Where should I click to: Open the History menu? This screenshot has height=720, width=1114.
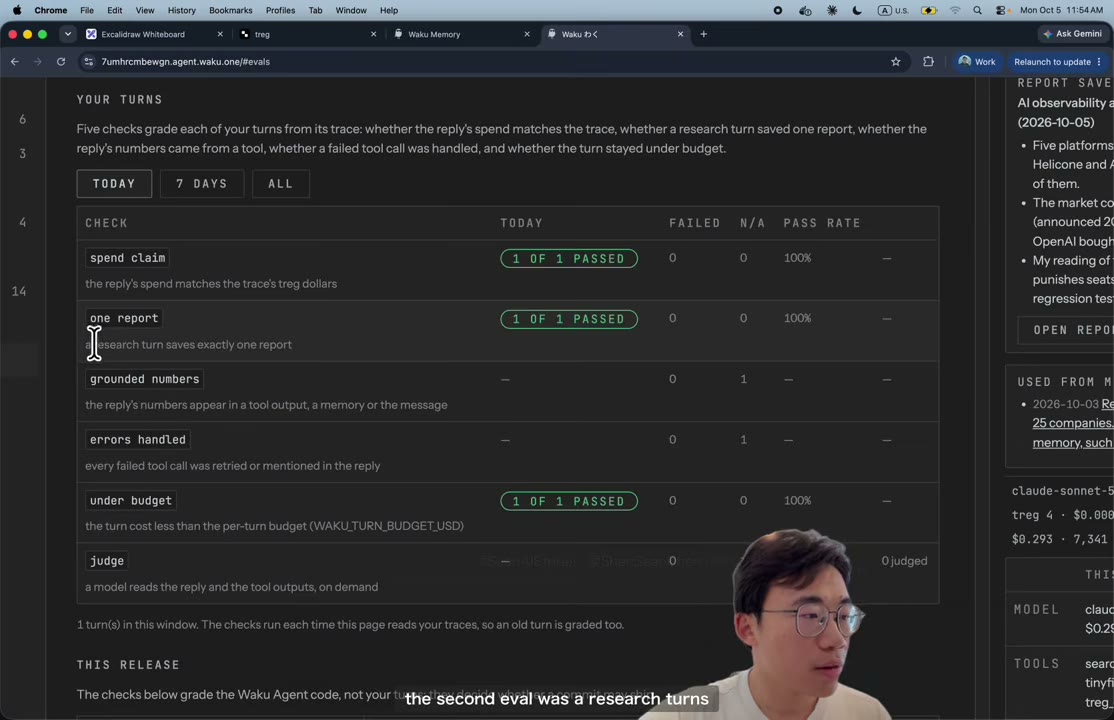coord(181,11)
